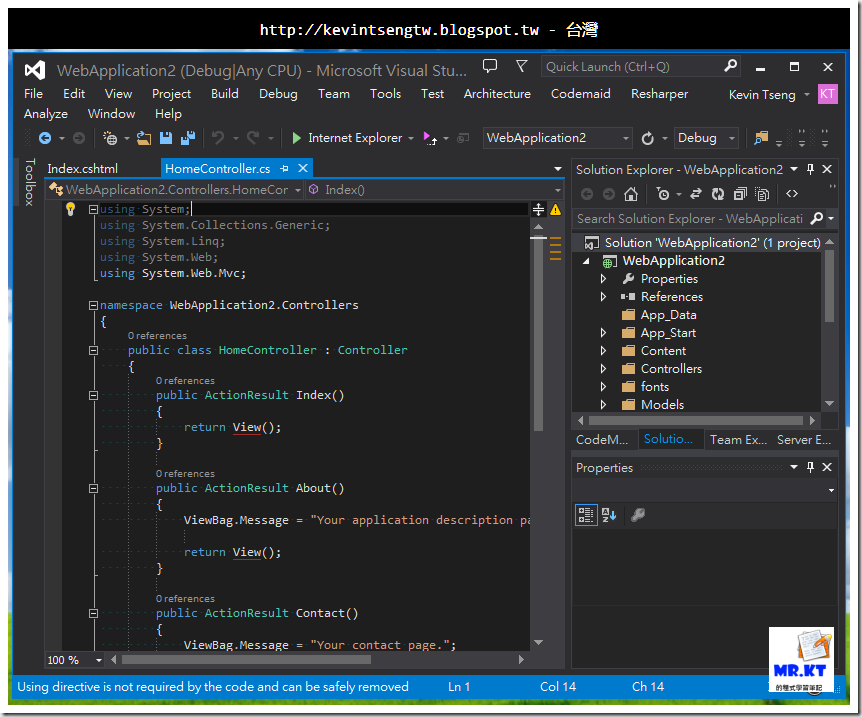Click the Solution Explorer horizontal scrollbar
The image size is (862, 717).
696,421
